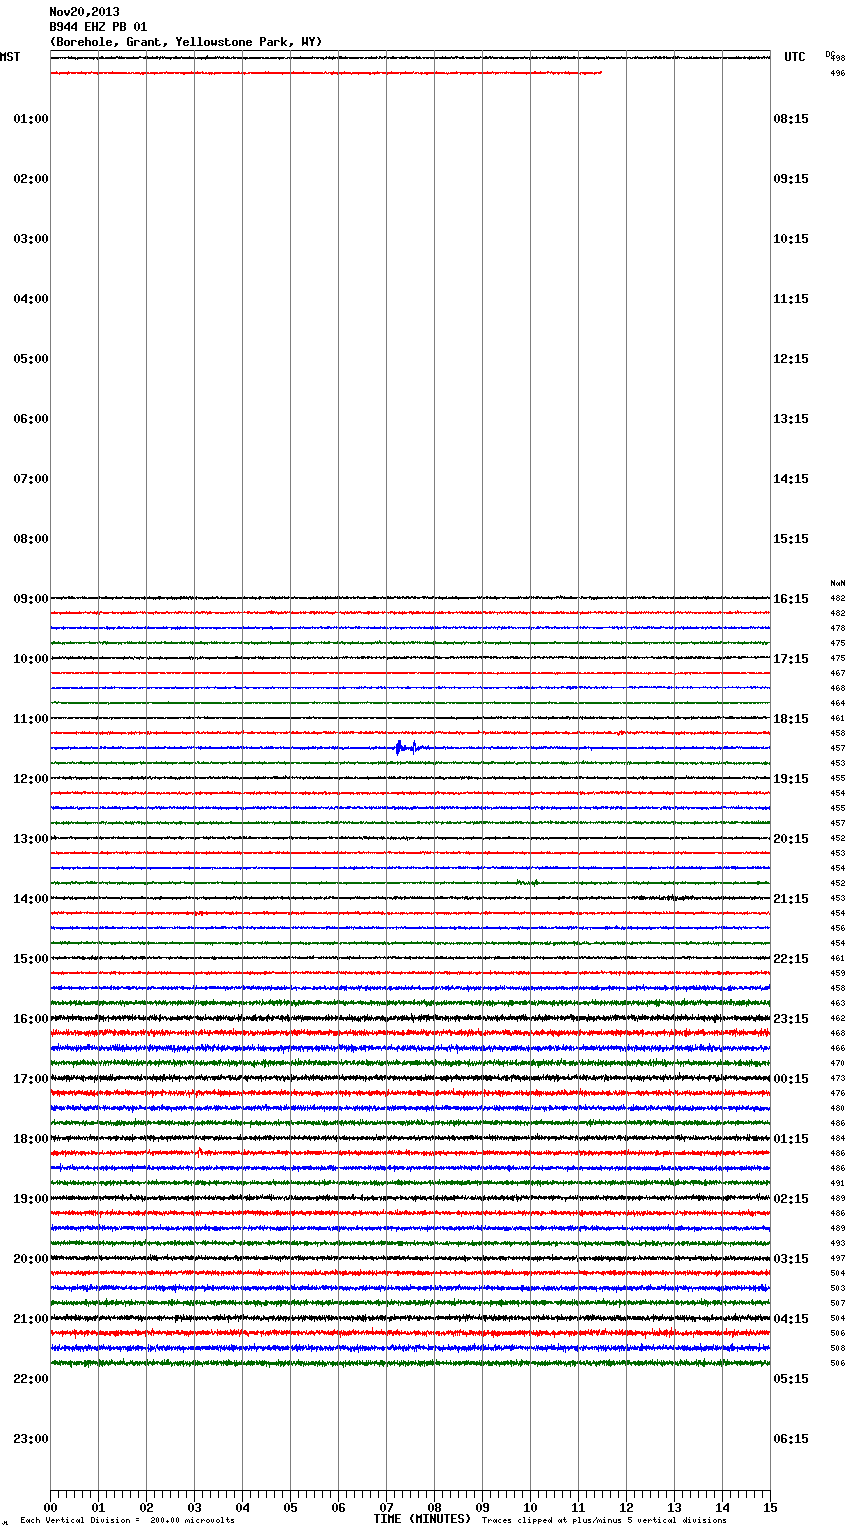Click the 14:15 UTC time label

tap(791, 479)
